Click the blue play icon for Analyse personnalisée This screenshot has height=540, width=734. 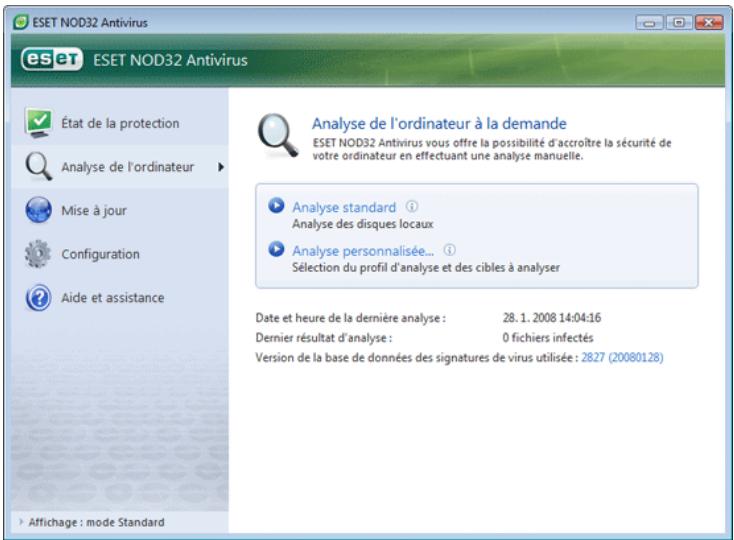click(x=276, y=249)
